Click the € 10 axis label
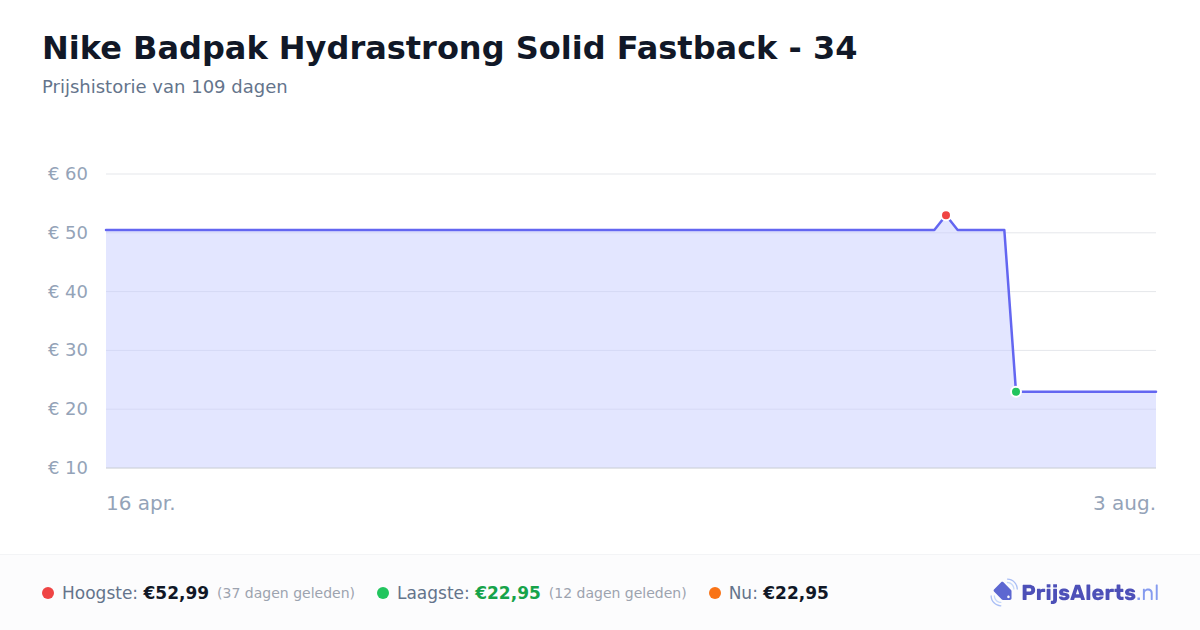The height and width of the screenshot is (630, 1200). tap(68, 468)
